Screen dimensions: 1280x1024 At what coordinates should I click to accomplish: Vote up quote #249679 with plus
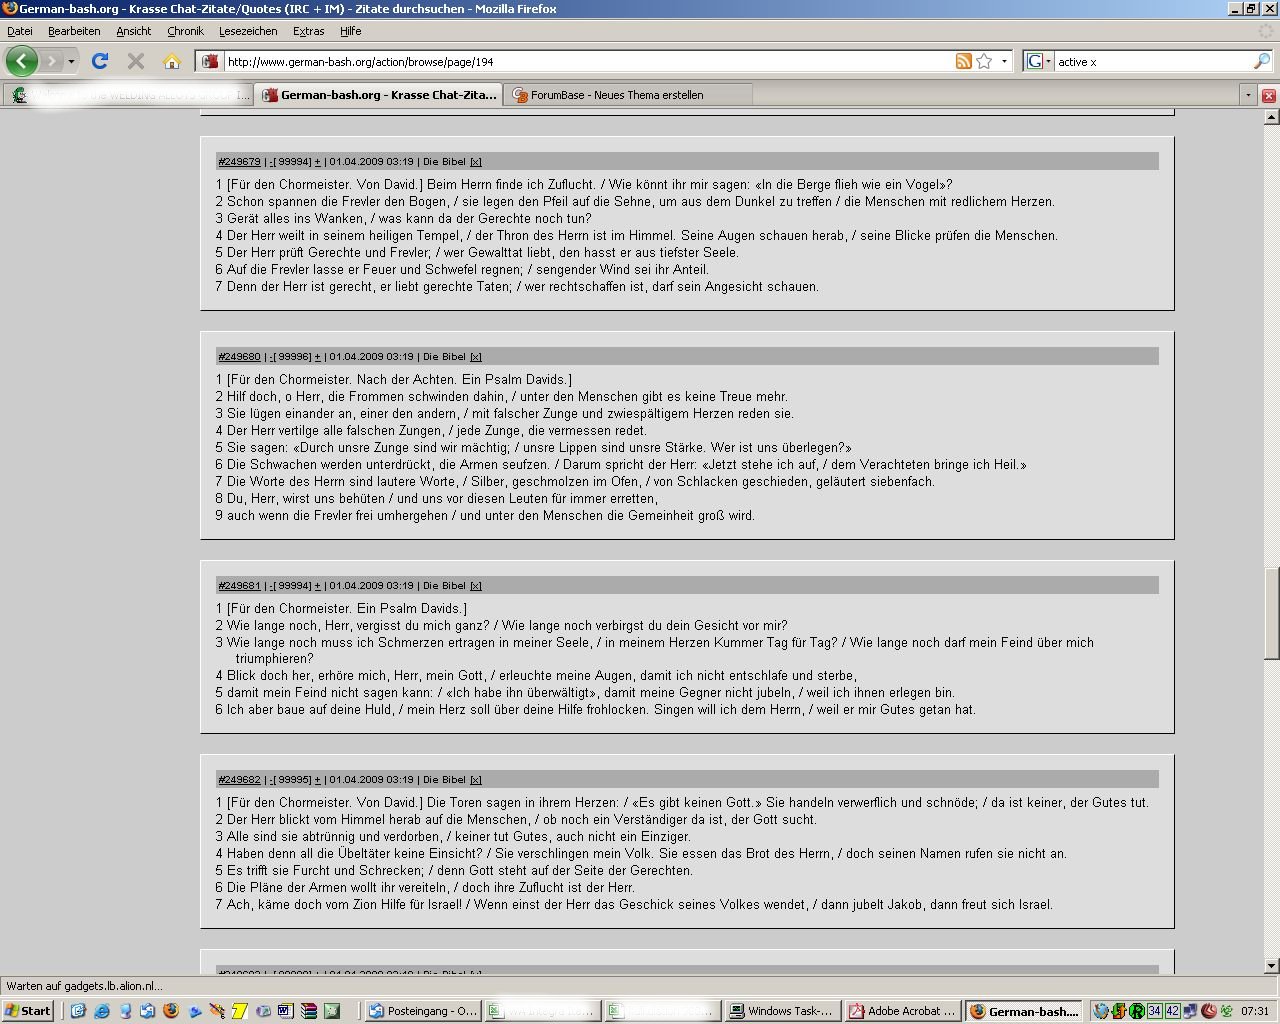317,162
